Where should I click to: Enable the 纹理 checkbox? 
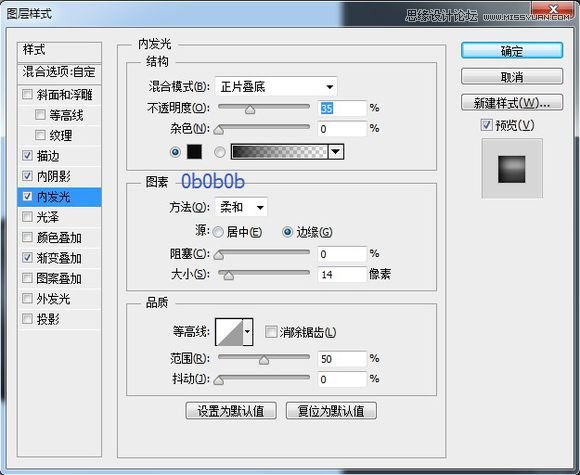click(x=40, y=135)
